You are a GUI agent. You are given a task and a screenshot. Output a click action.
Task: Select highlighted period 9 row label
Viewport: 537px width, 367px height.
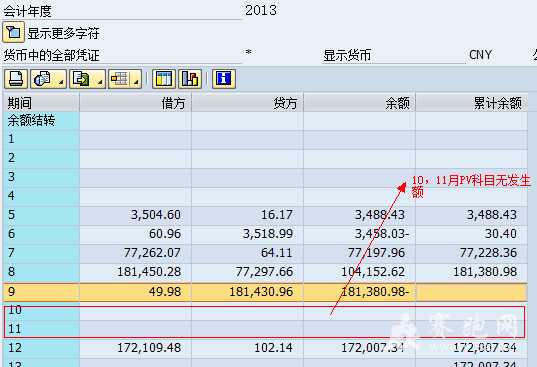(41, 292)
